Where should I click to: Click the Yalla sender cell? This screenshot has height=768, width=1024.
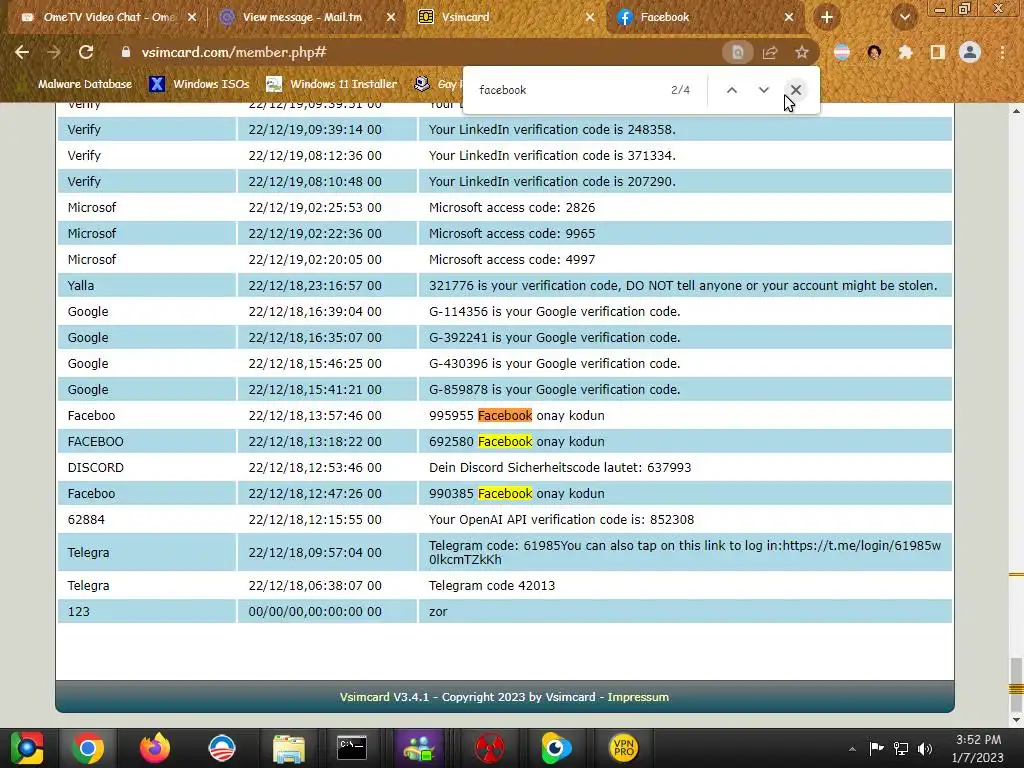click(146, 285)
